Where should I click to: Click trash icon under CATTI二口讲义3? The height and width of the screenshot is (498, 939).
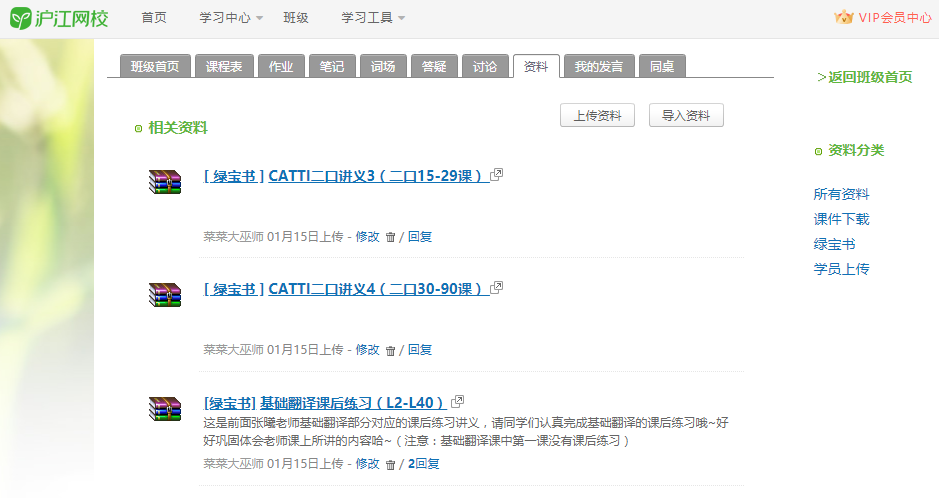pos(390,238)
